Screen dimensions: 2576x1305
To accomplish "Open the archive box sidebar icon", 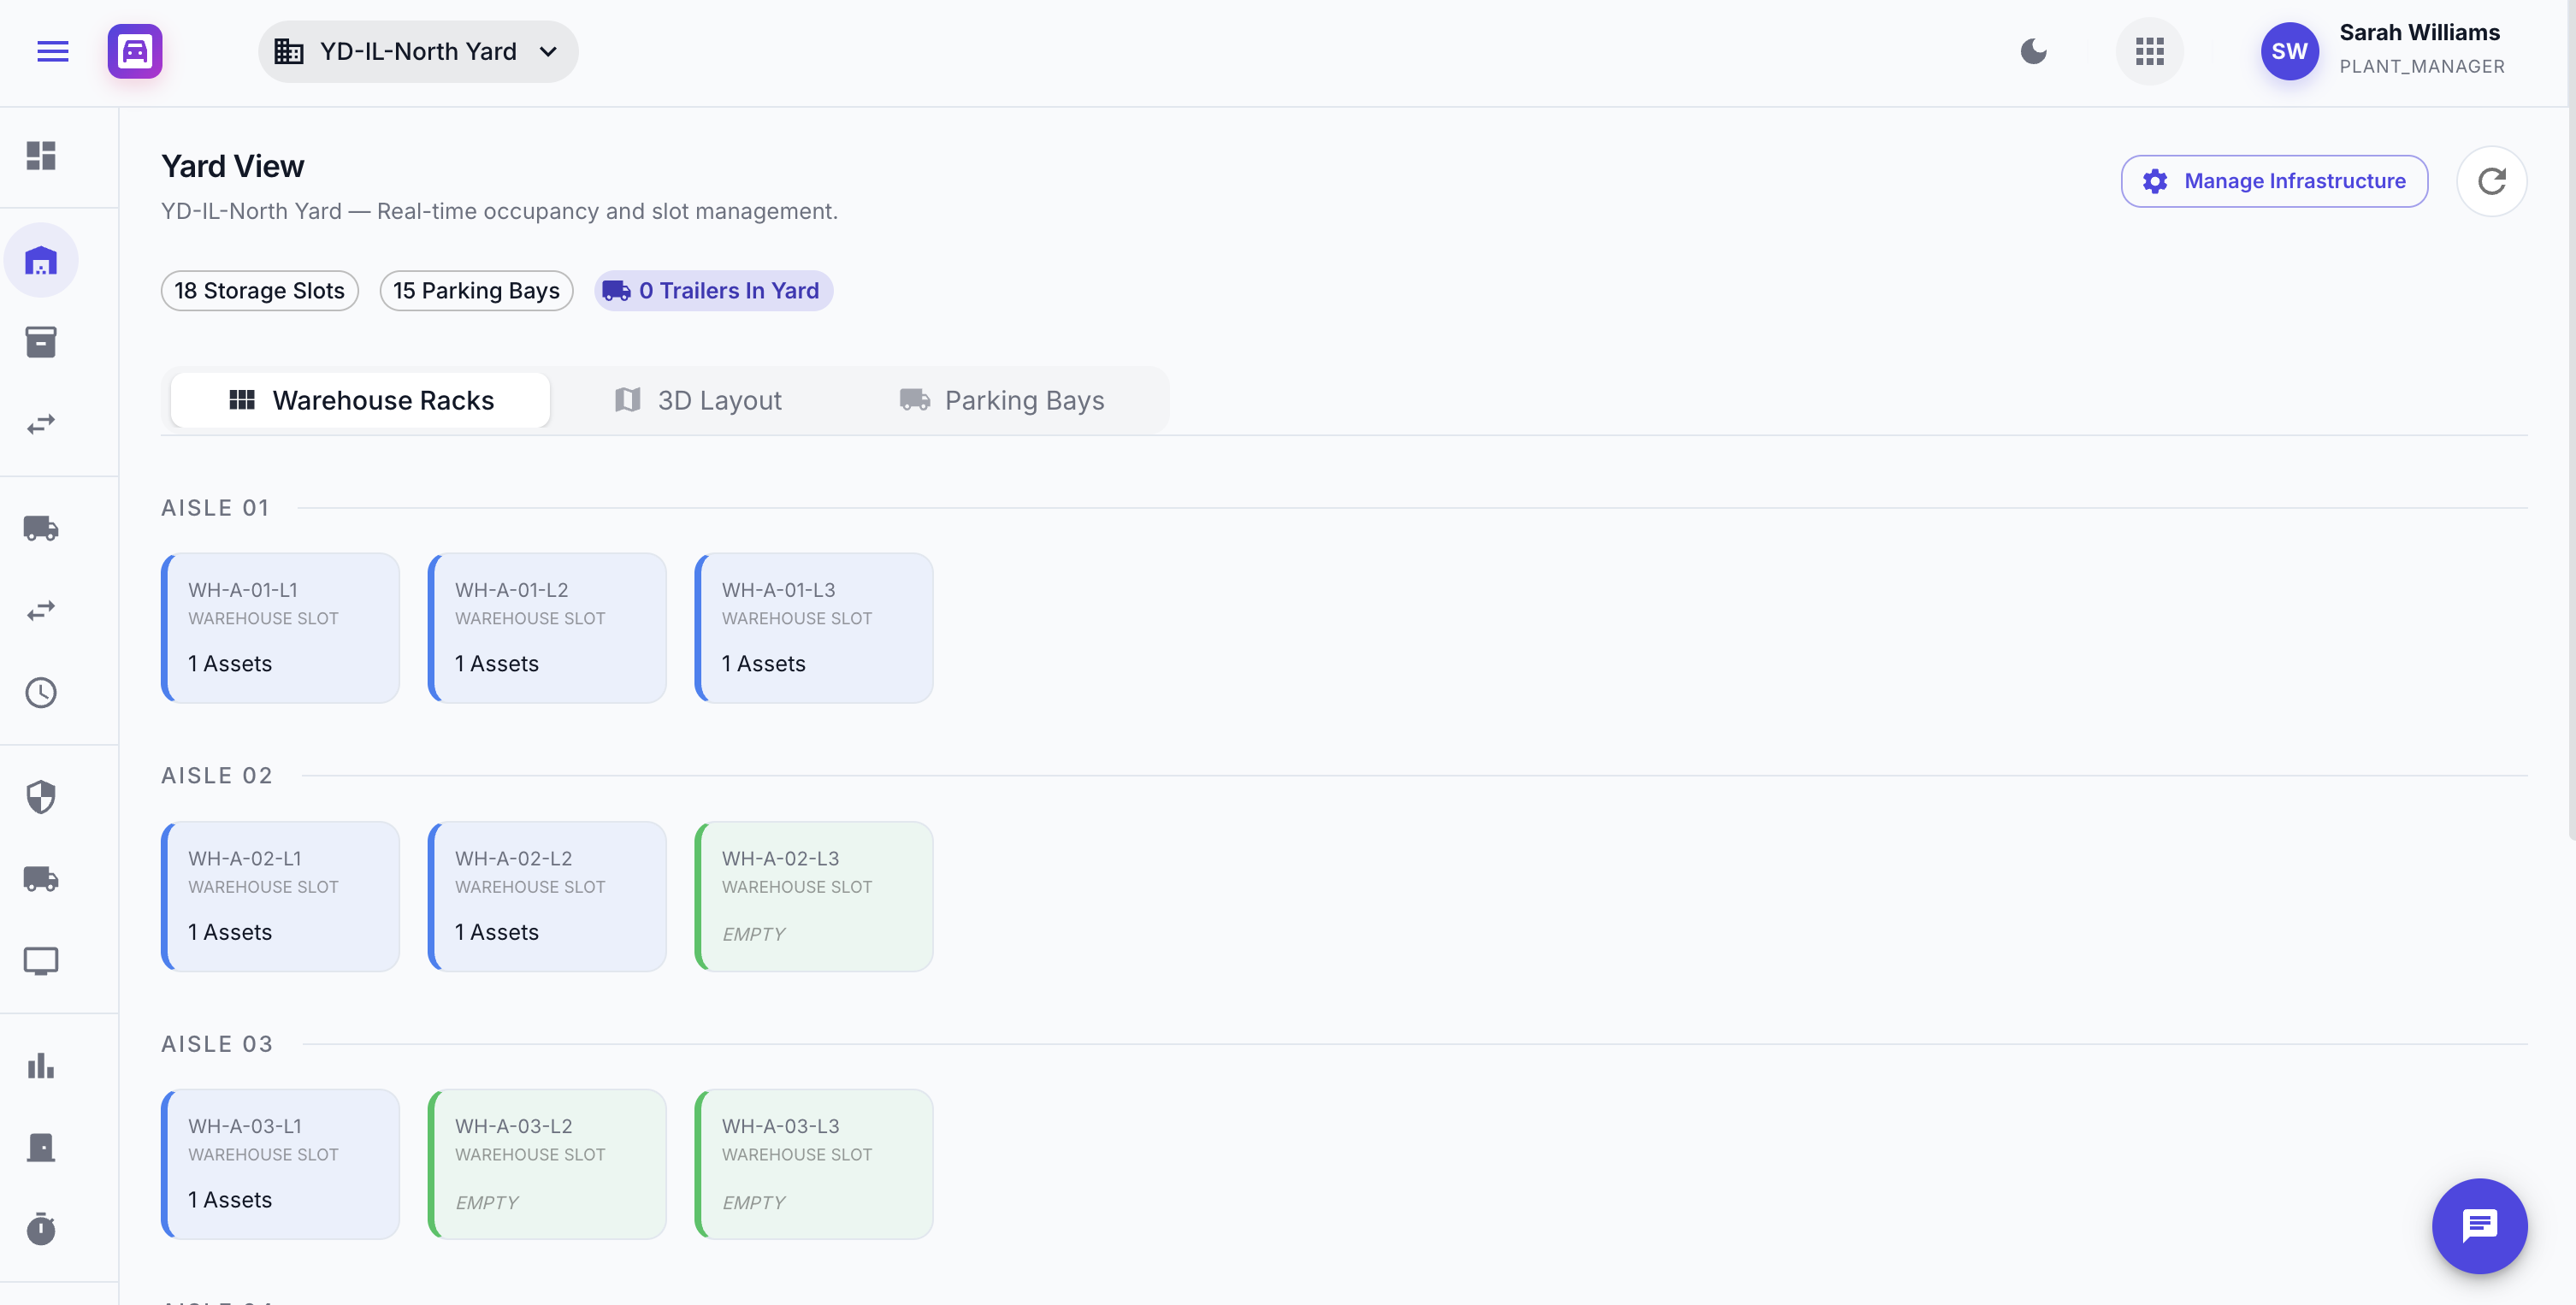I will 41,342.
